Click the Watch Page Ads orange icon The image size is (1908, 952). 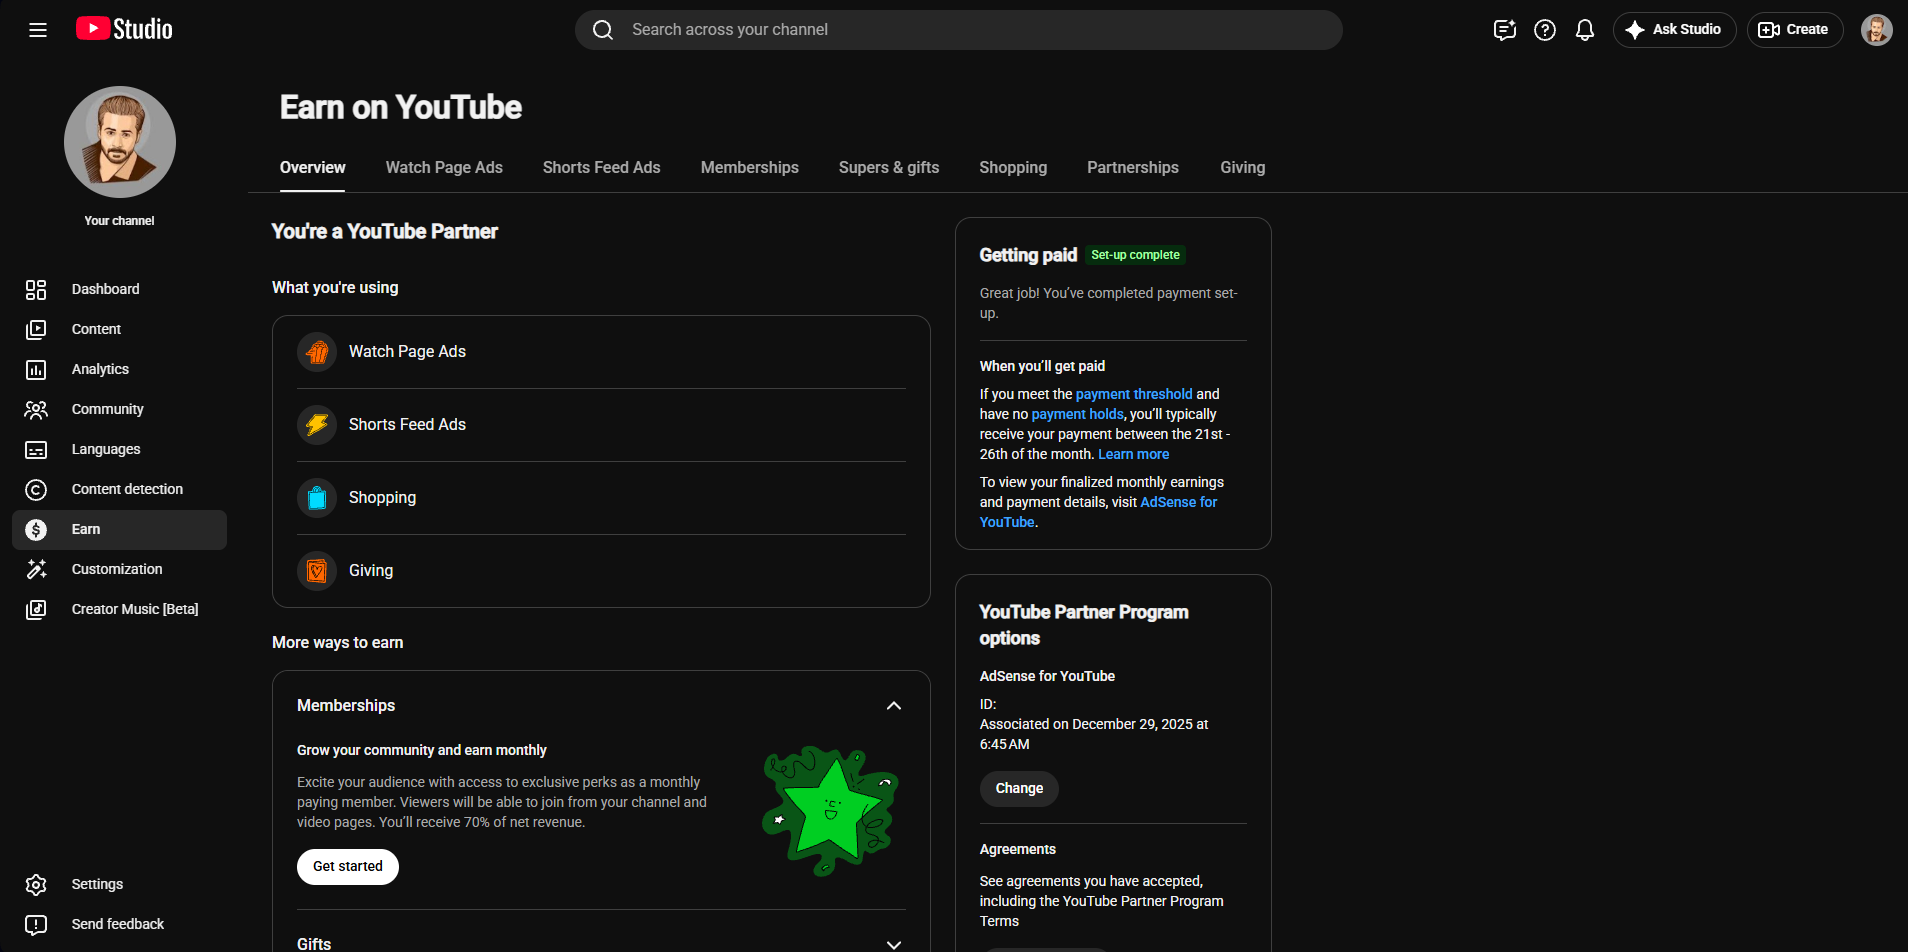pos(317,352)
